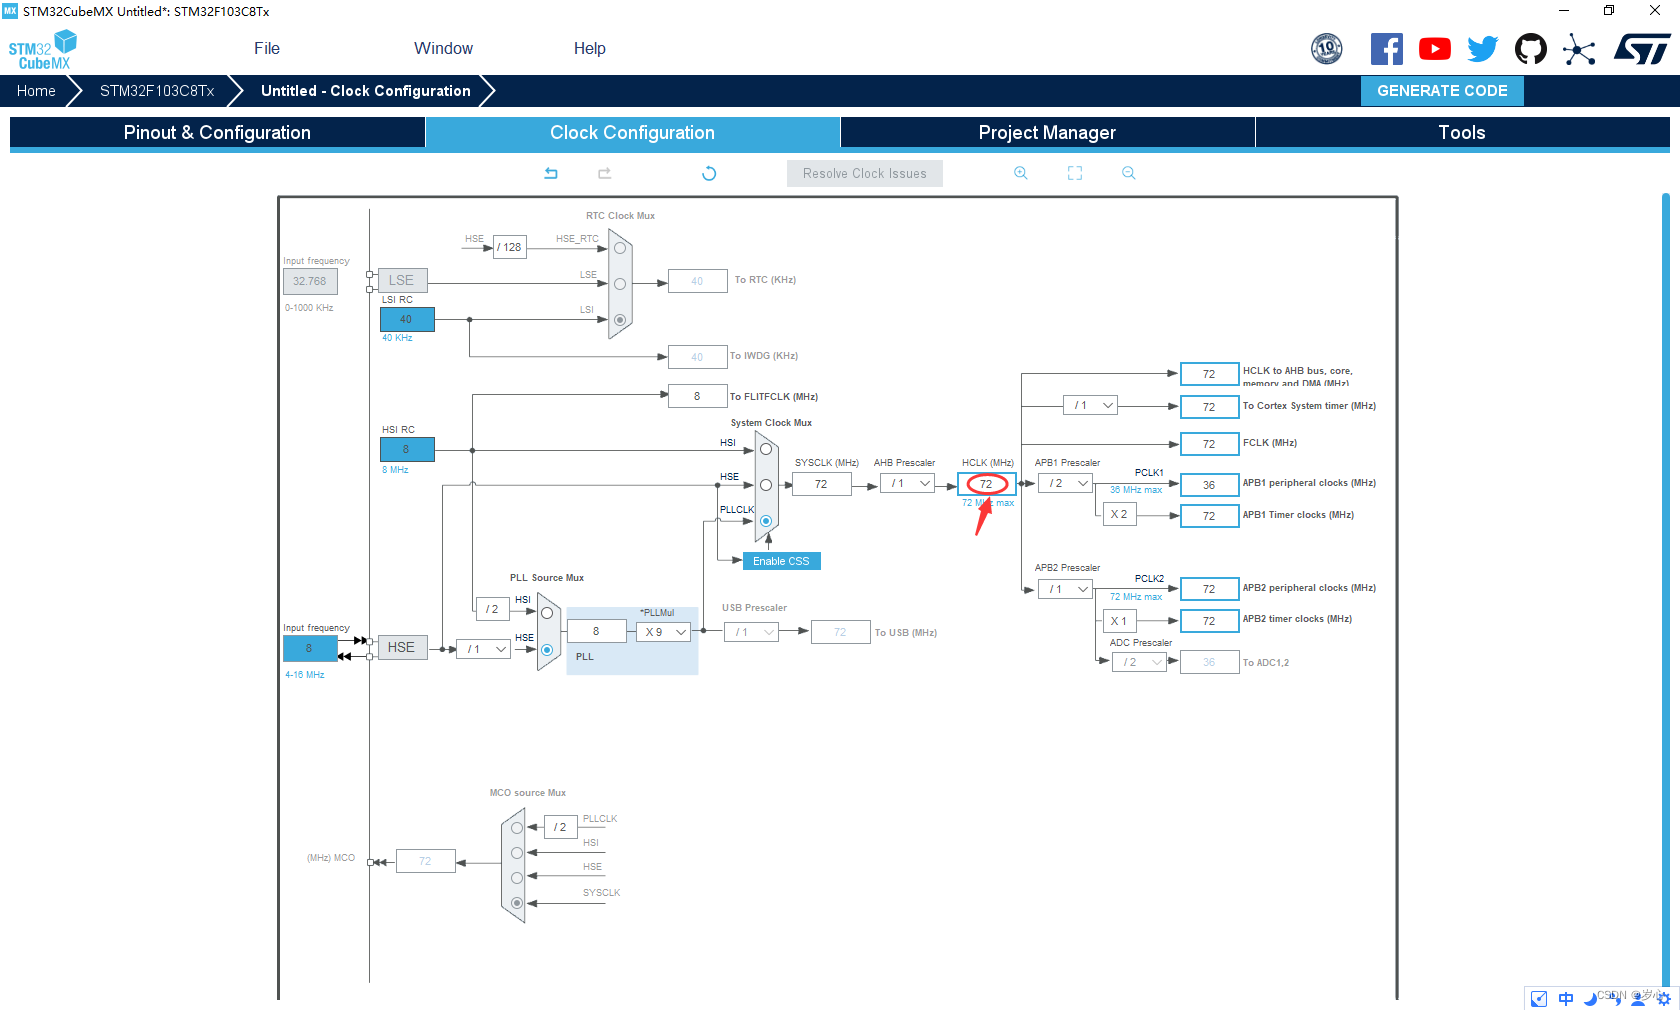Click the PLL input value 8 box
Viewport: 1680px width, 1010px height.
click(x=596, y=632)
